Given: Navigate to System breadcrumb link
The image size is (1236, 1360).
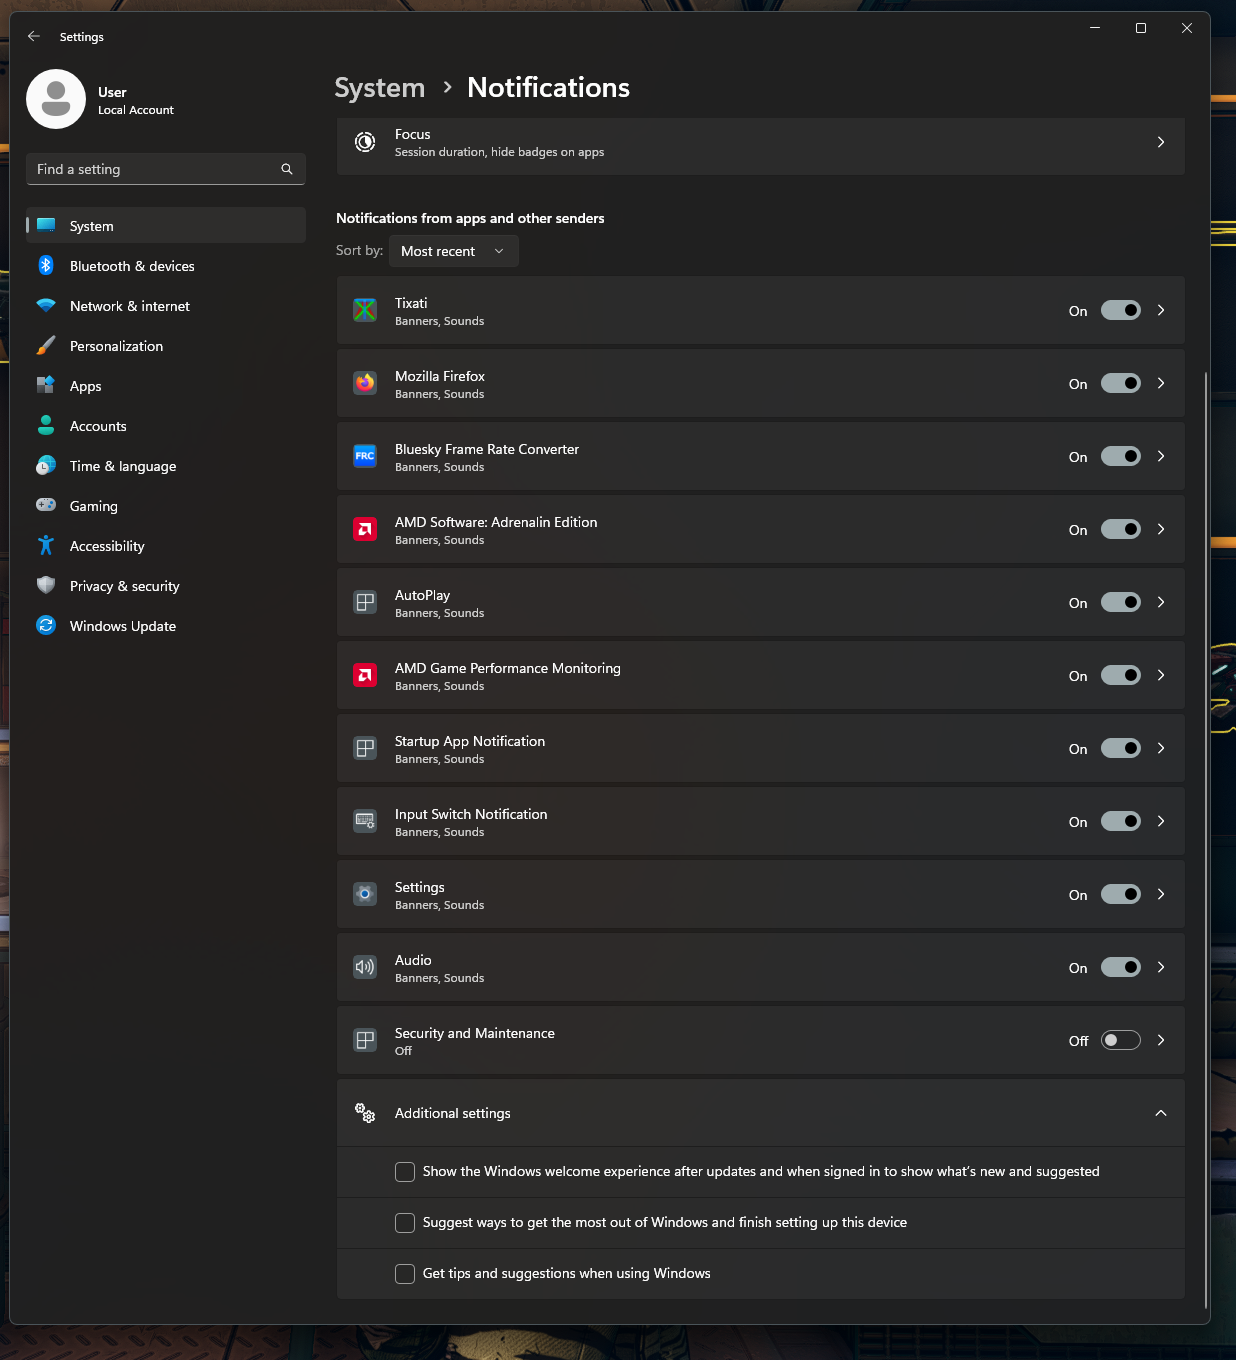Looking at the screenshot, I should [379, 88].
